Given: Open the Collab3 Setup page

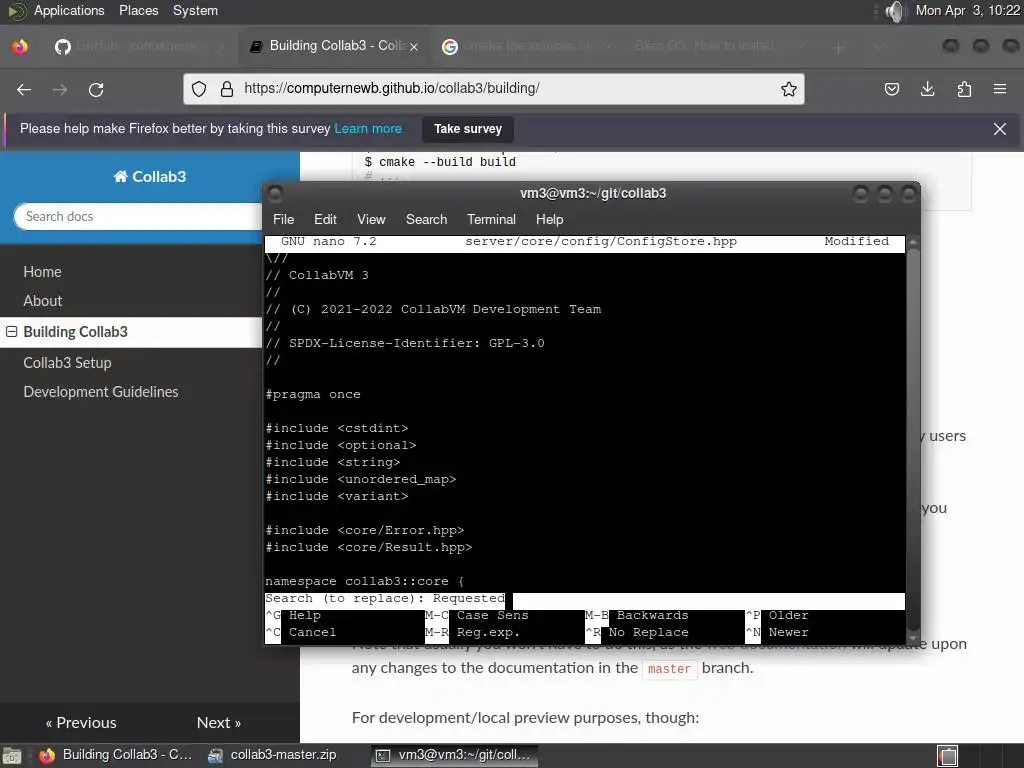Looking at the screenshot, I should point(67,362).
